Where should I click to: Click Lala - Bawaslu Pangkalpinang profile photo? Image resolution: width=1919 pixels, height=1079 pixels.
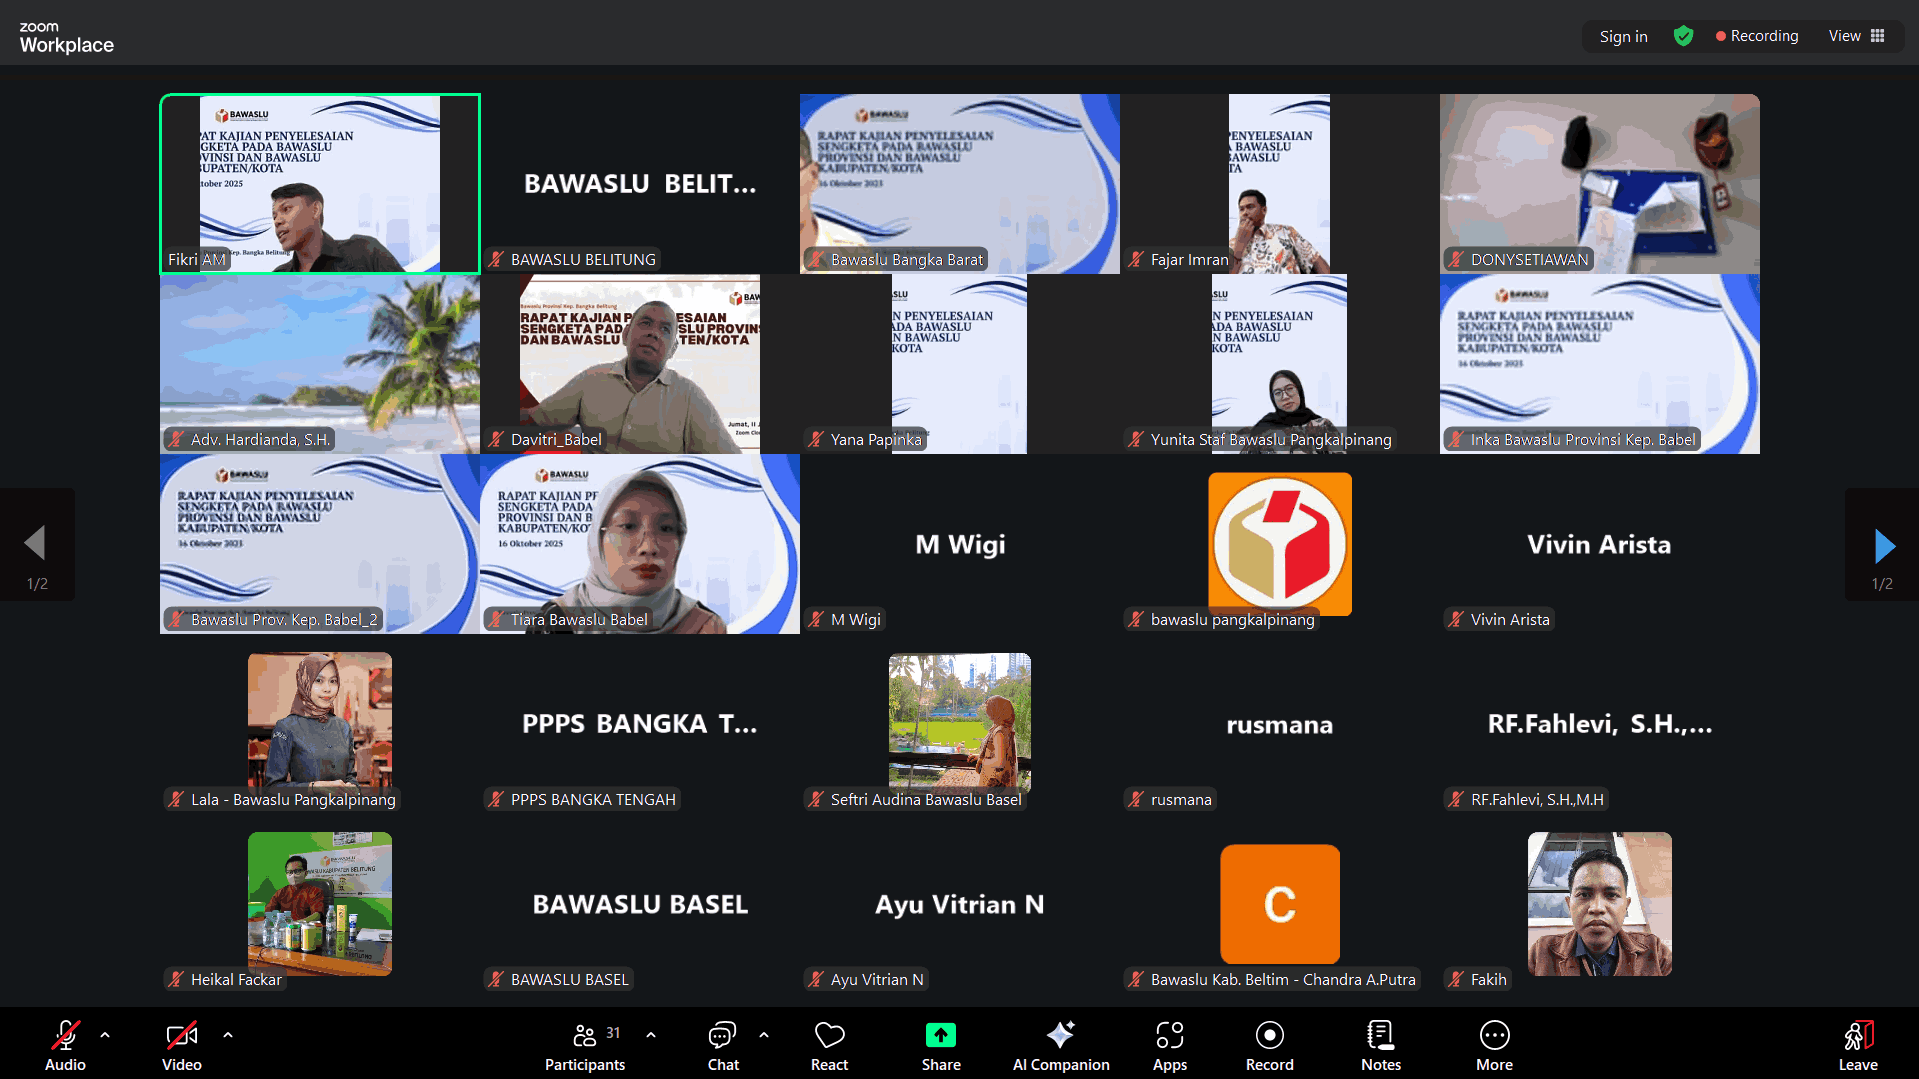[x=320, y=724]
